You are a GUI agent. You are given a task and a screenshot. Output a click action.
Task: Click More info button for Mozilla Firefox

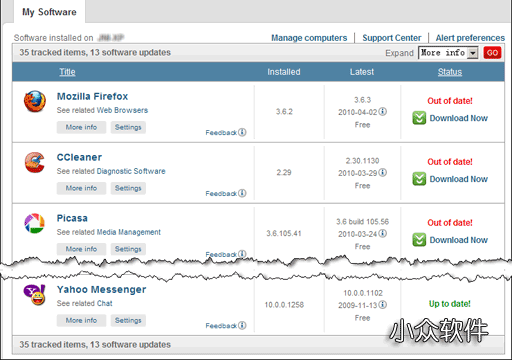coord(81,127)
